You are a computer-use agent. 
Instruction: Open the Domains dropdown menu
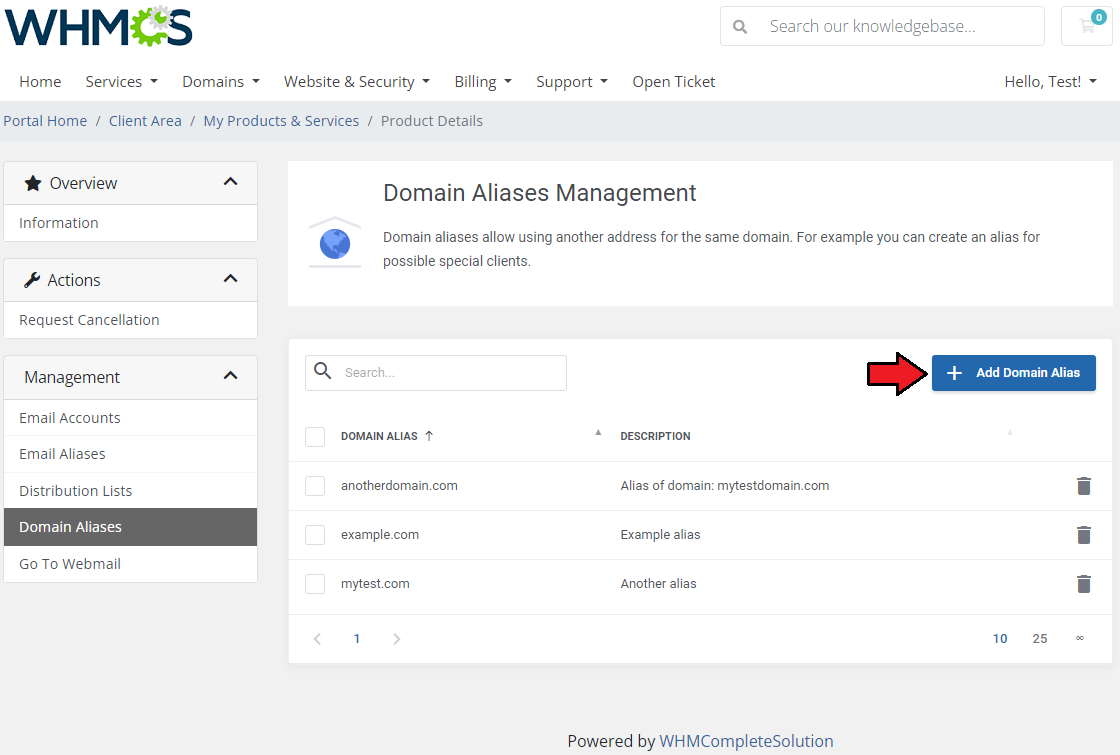click(221, 81)
